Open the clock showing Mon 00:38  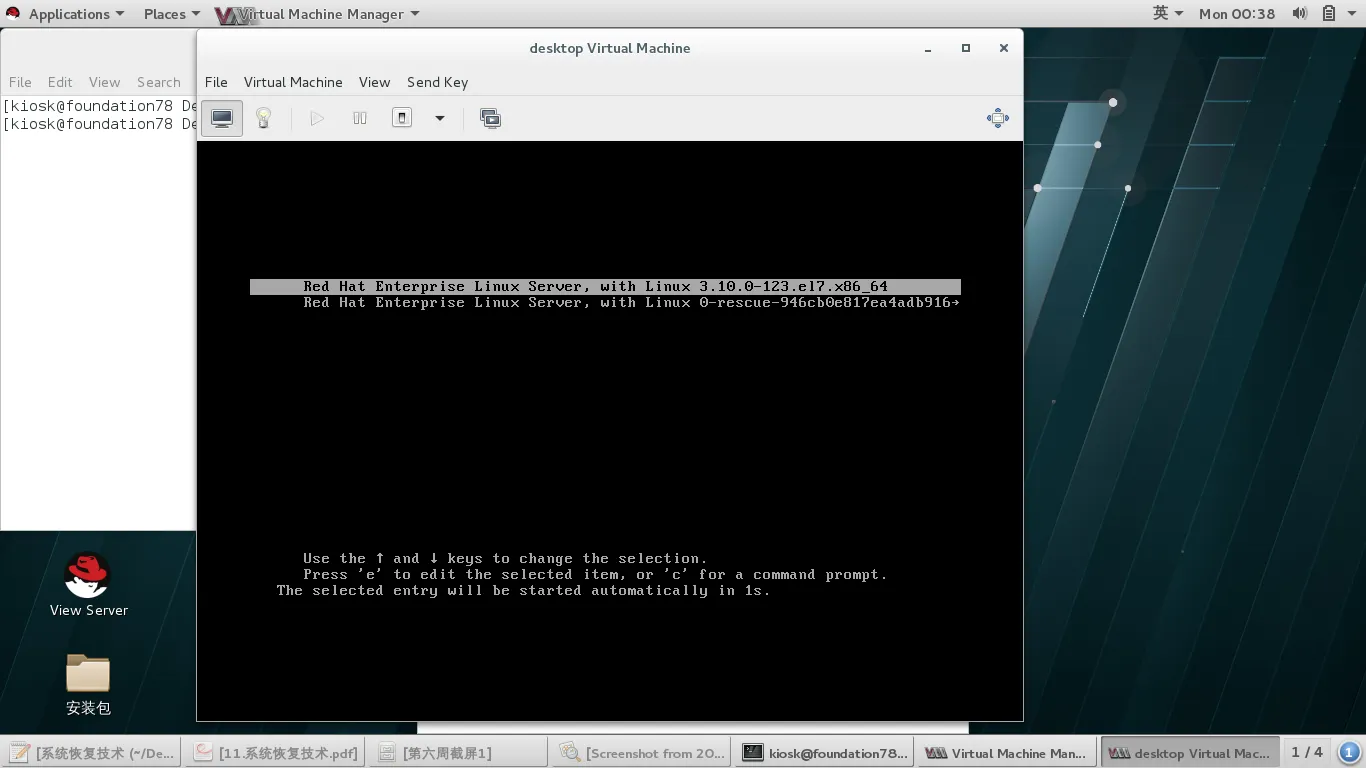(1237, 14)
